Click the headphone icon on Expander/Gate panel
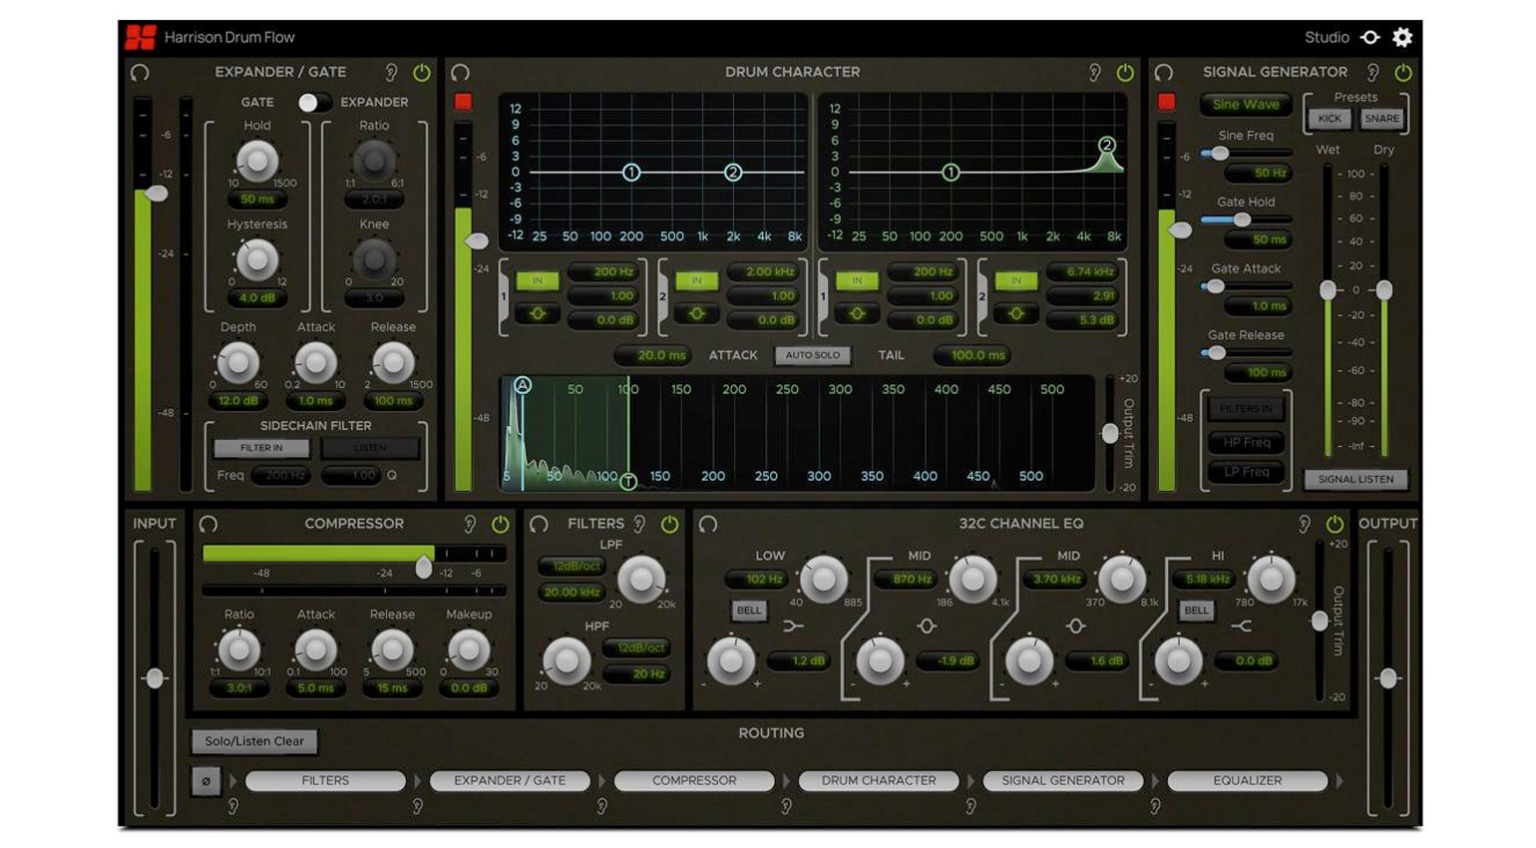This screenshot has height=848, width=1536. pos(139,73)
